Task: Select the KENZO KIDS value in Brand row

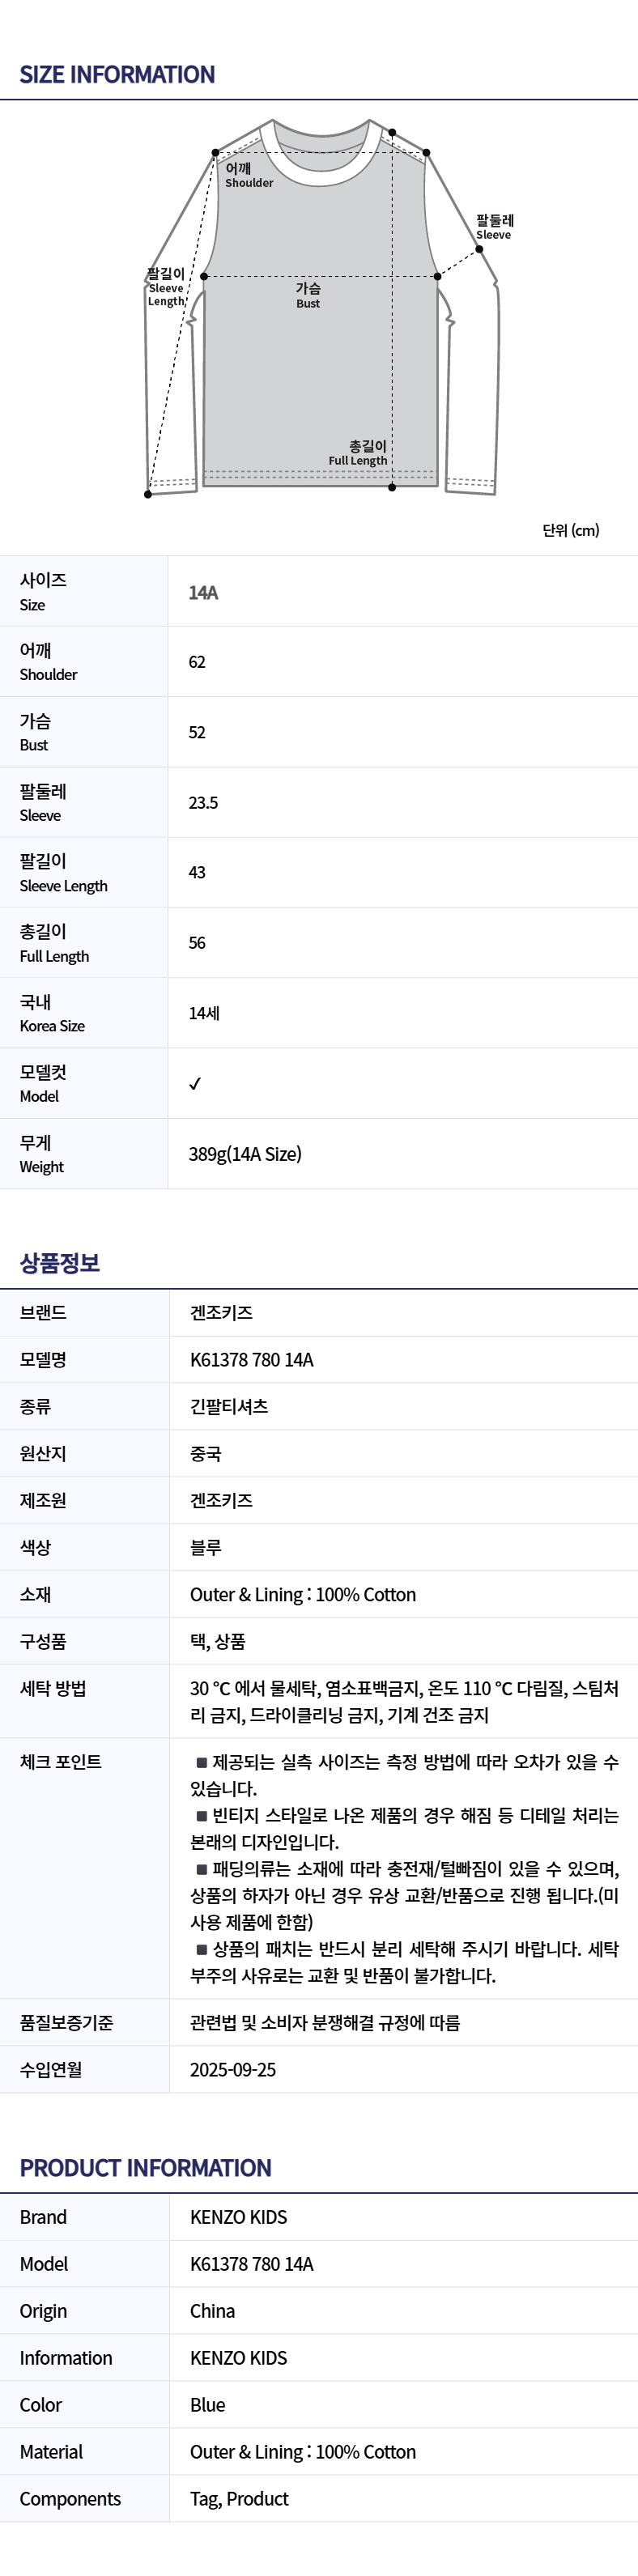Action: (238, 2217)
